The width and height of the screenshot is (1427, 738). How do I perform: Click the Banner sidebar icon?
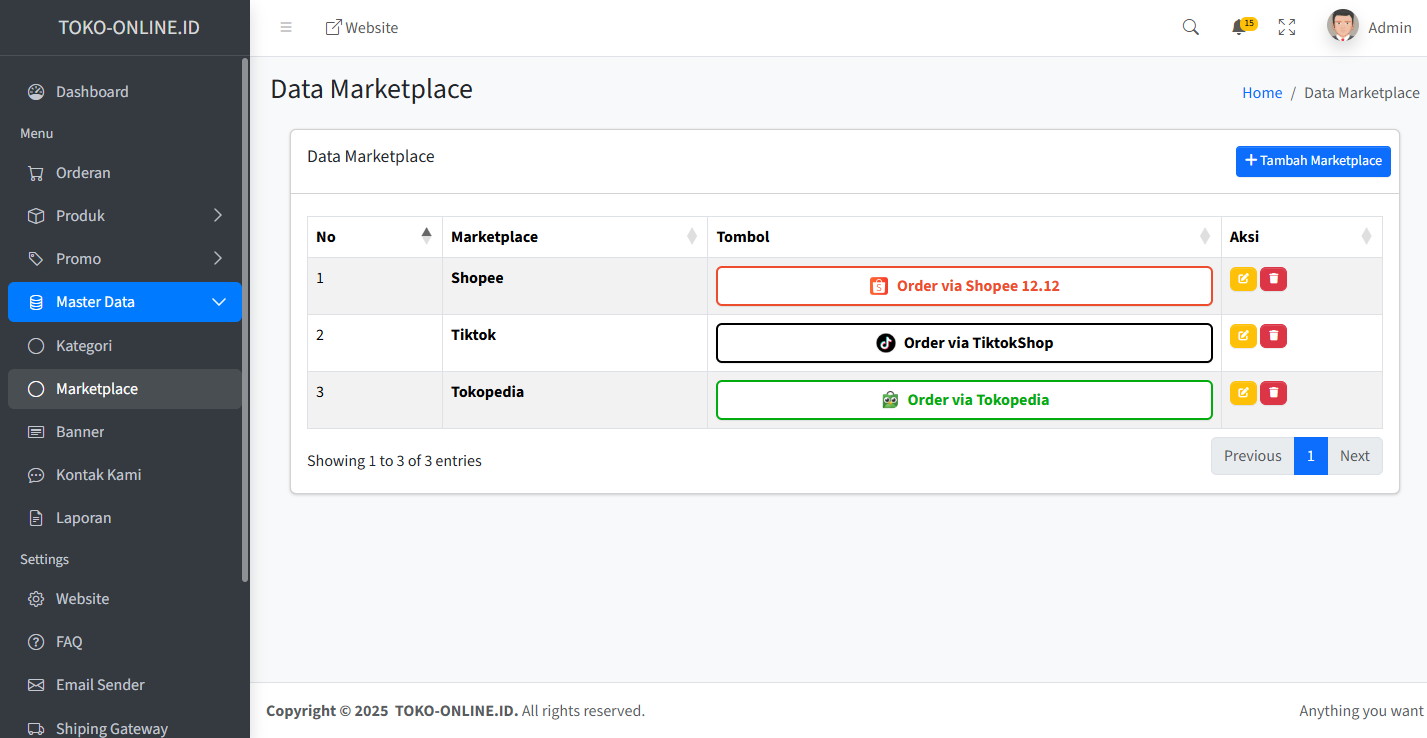click(36, 432)
